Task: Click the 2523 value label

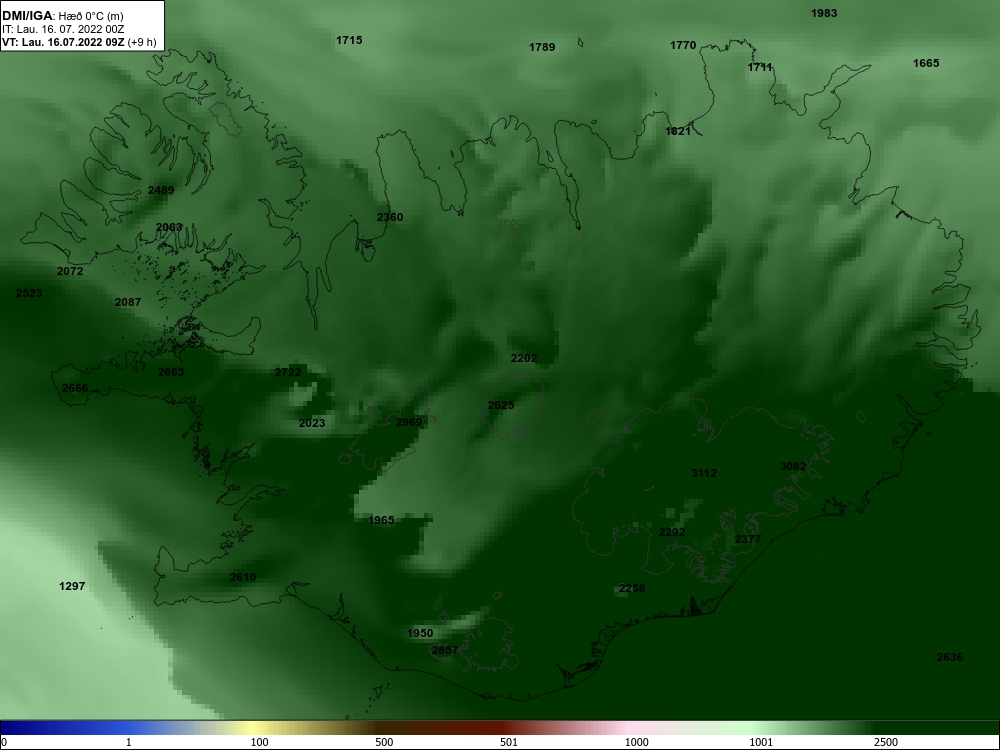Action: [x=29, y=293]
